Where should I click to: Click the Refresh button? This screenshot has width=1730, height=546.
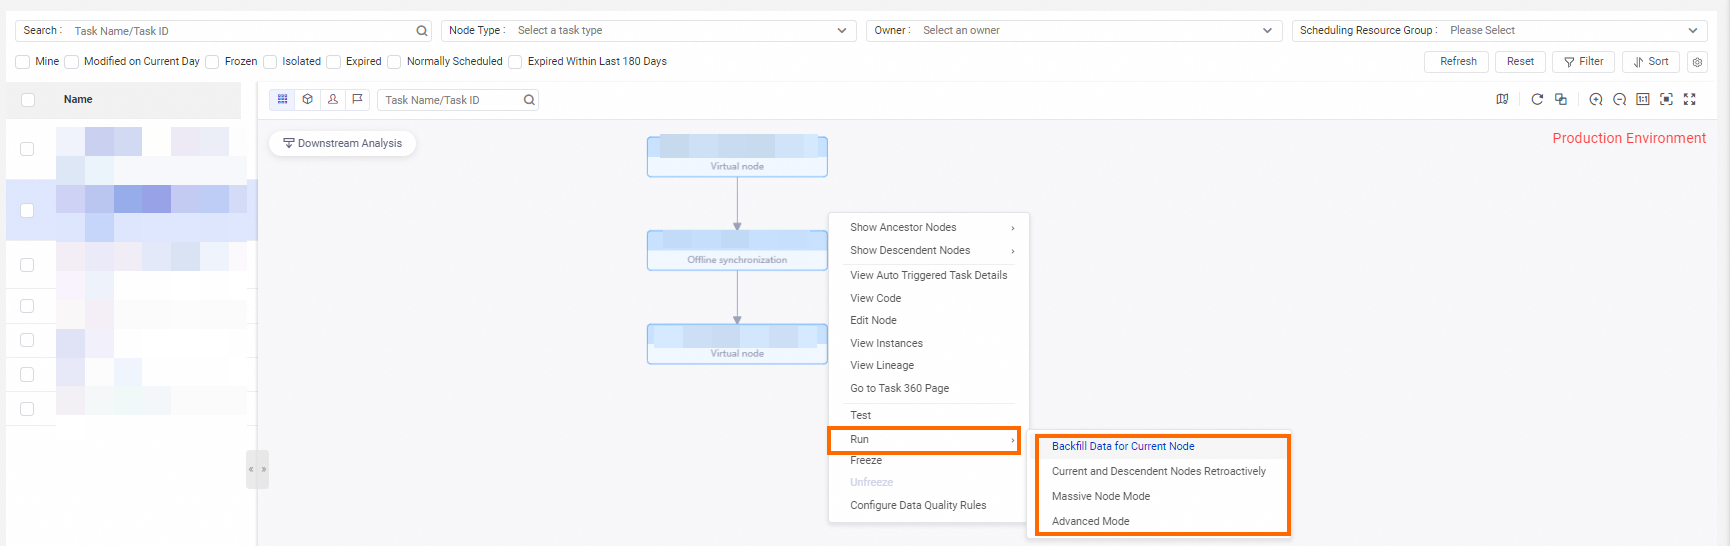coord(1458,62)
